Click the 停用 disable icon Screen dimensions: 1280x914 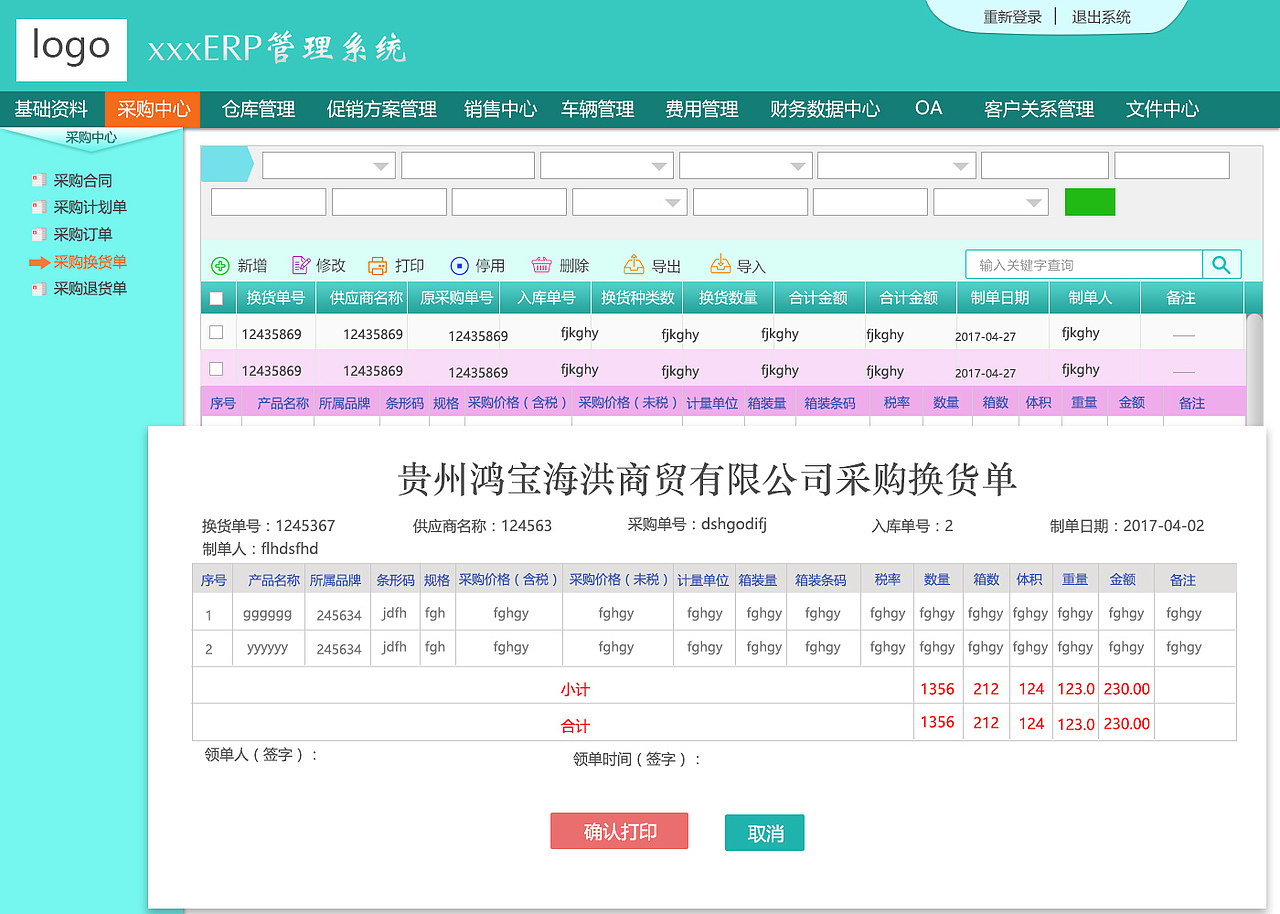tap(459, 265)
